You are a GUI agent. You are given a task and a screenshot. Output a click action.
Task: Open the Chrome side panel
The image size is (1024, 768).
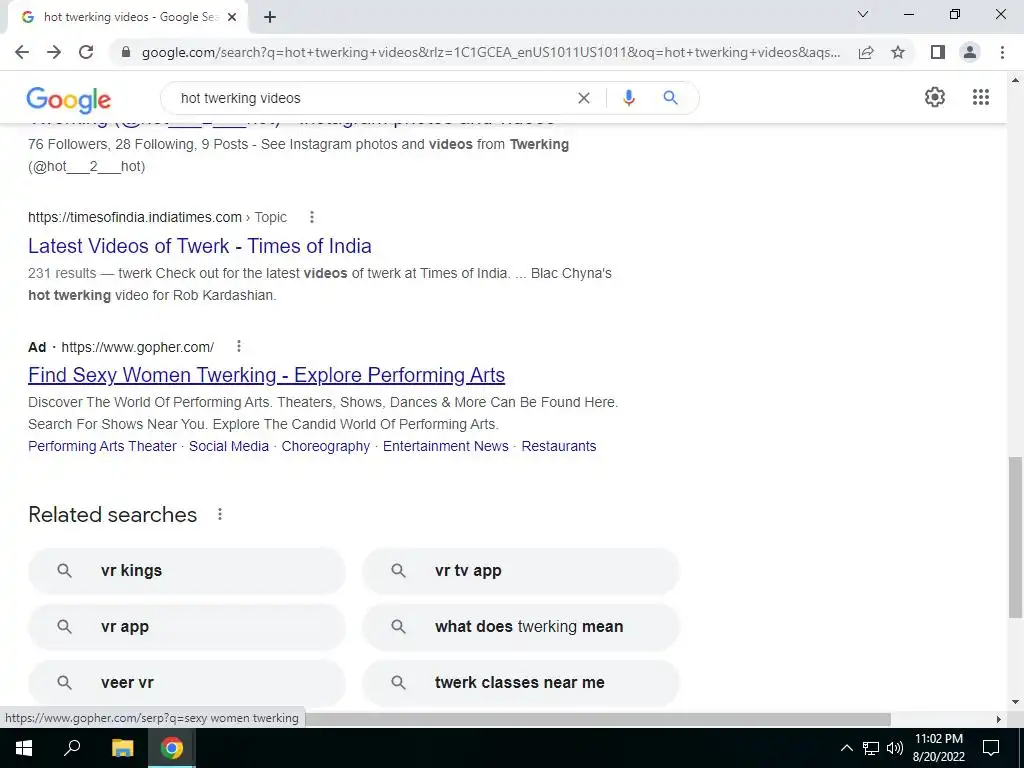click(x=938, y=52)
